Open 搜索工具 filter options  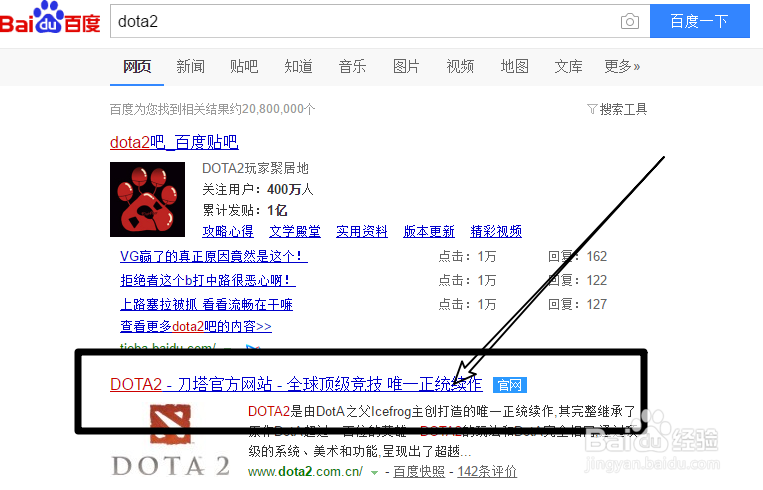point(617,109)
